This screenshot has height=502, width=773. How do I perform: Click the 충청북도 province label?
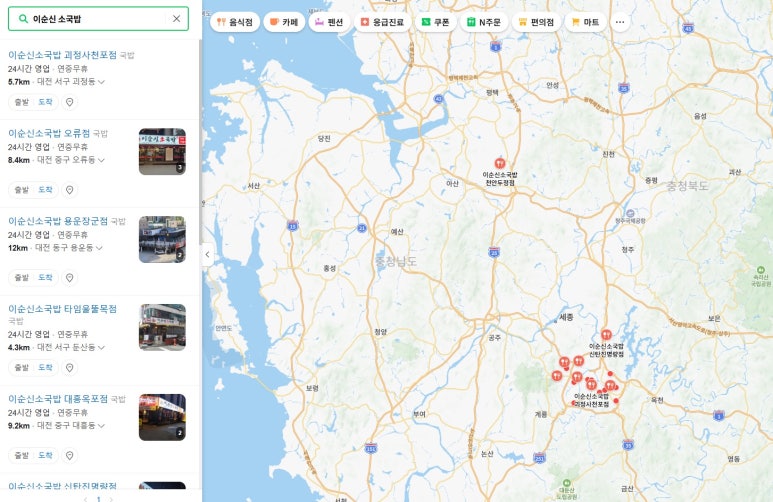(687, 186)
